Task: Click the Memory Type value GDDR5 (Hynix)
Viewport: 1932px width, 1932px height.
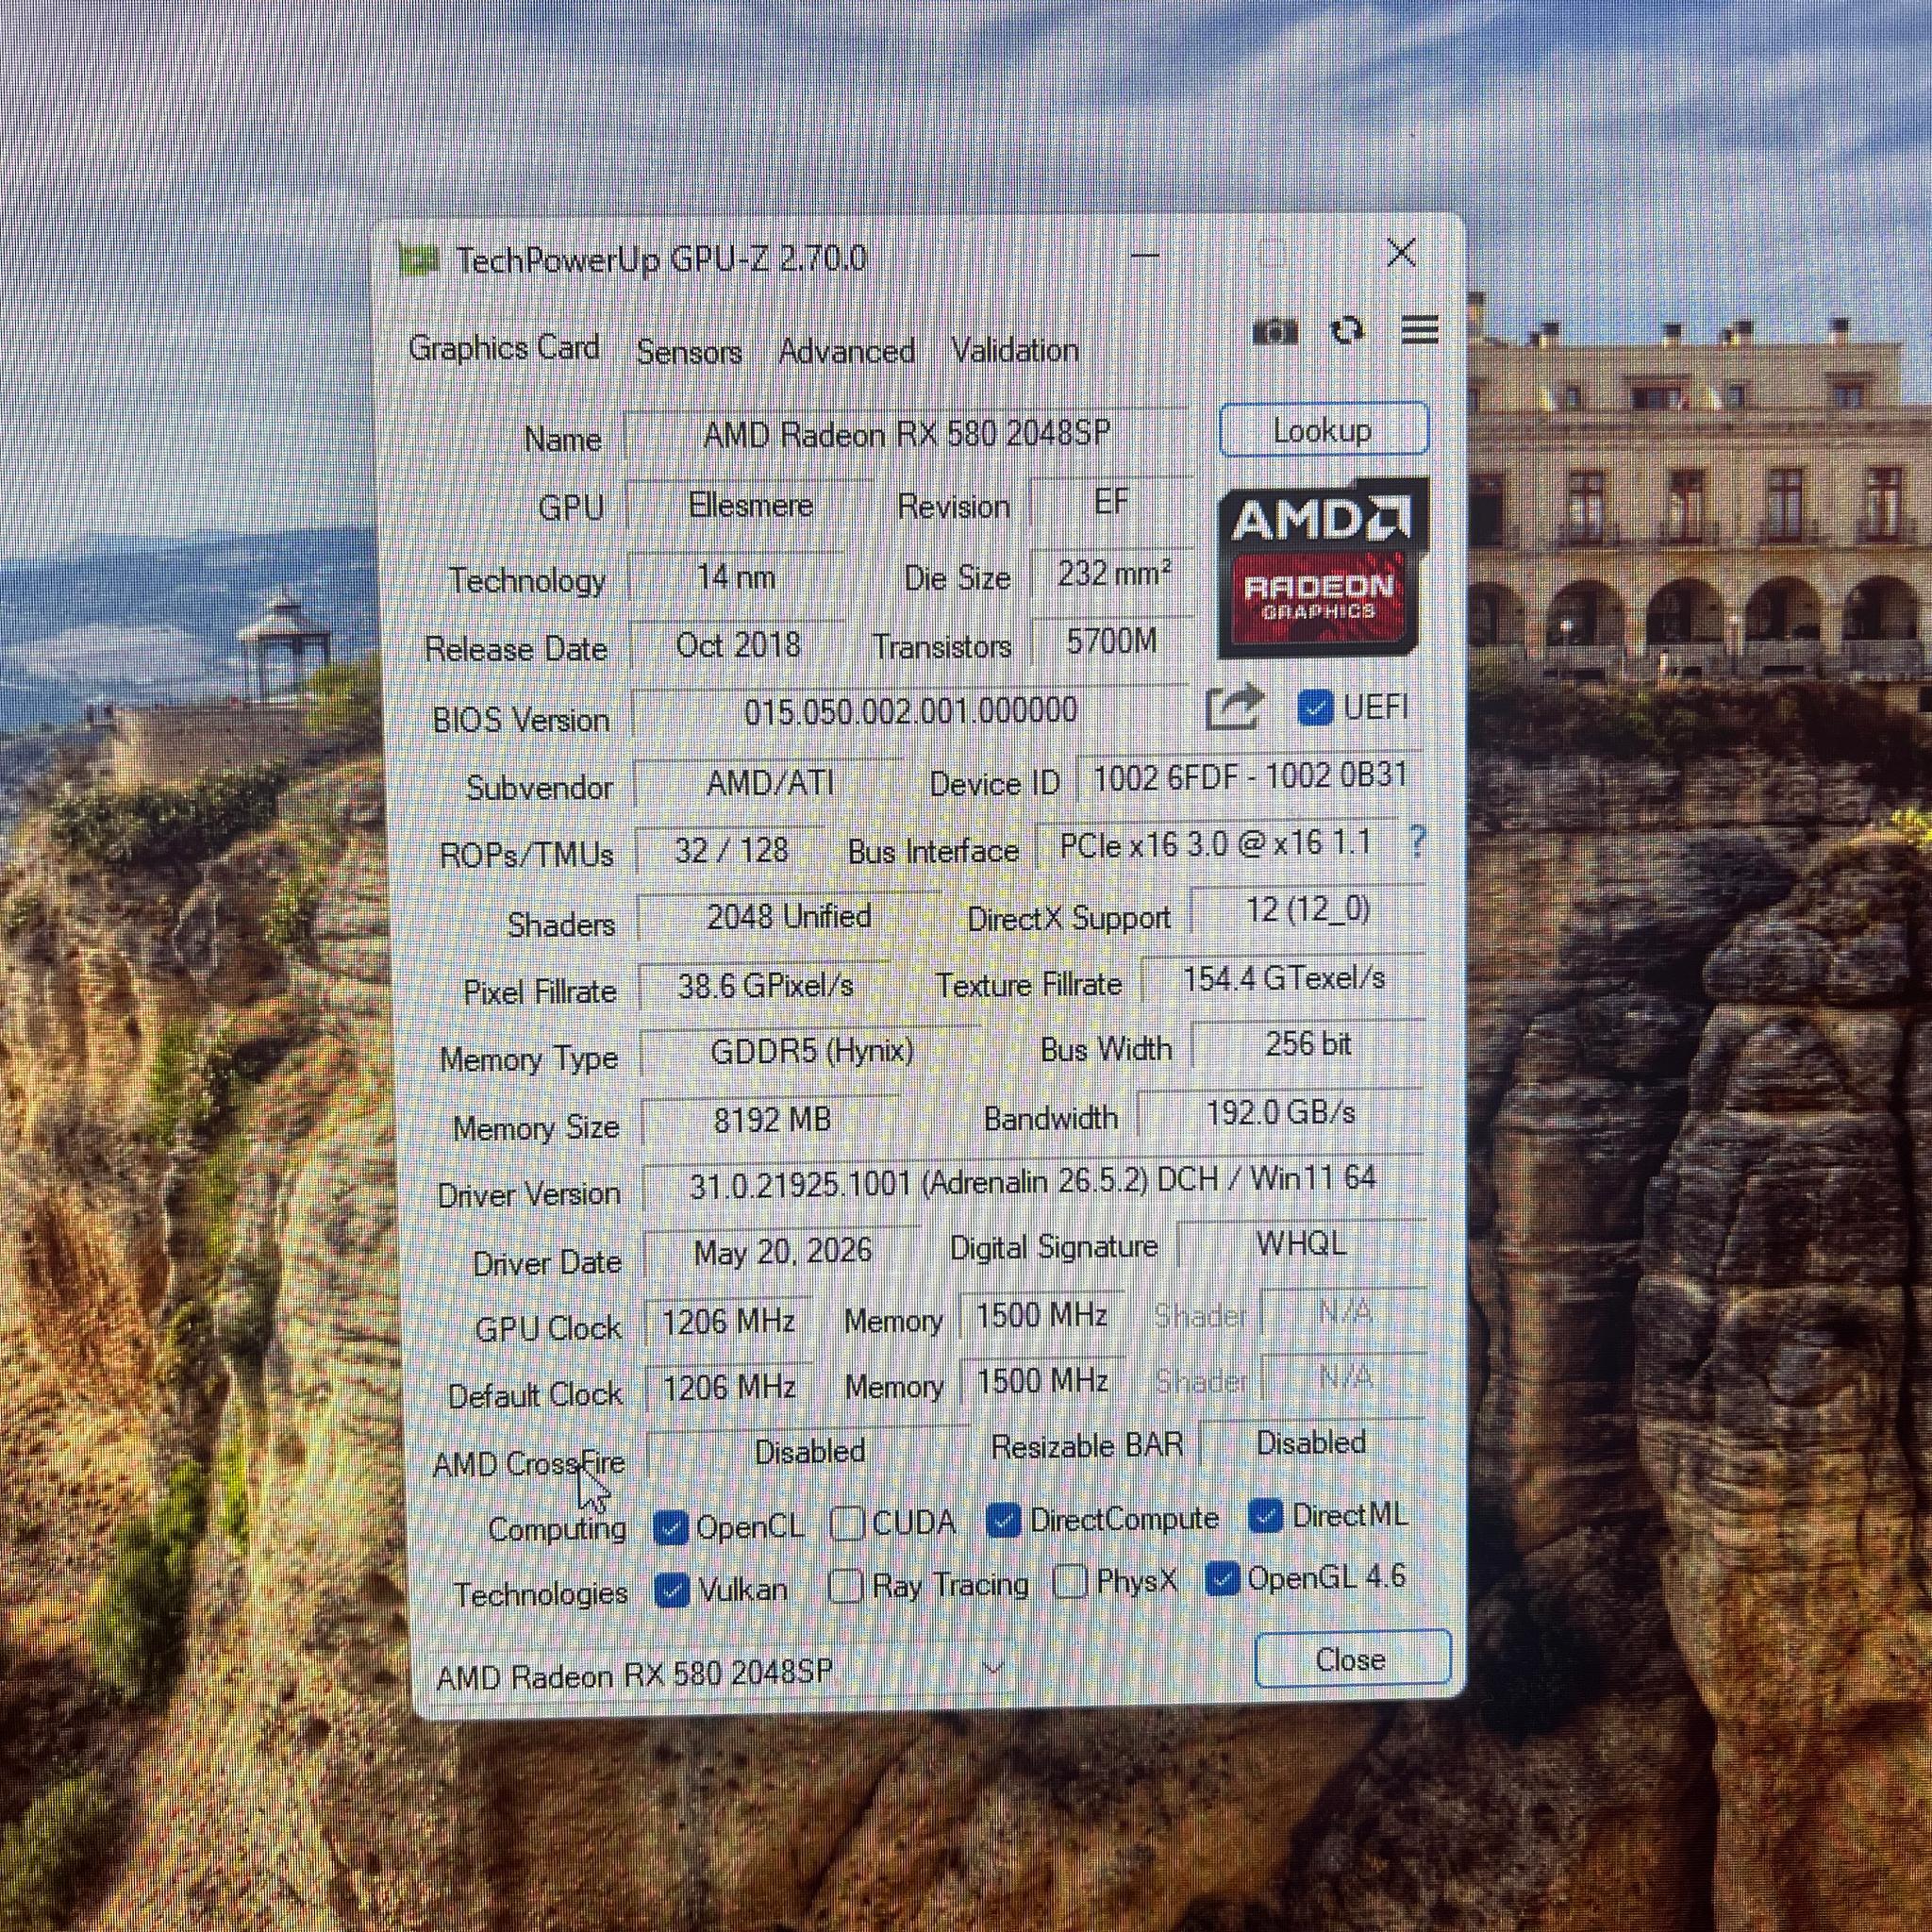Action: (811, 1052)
